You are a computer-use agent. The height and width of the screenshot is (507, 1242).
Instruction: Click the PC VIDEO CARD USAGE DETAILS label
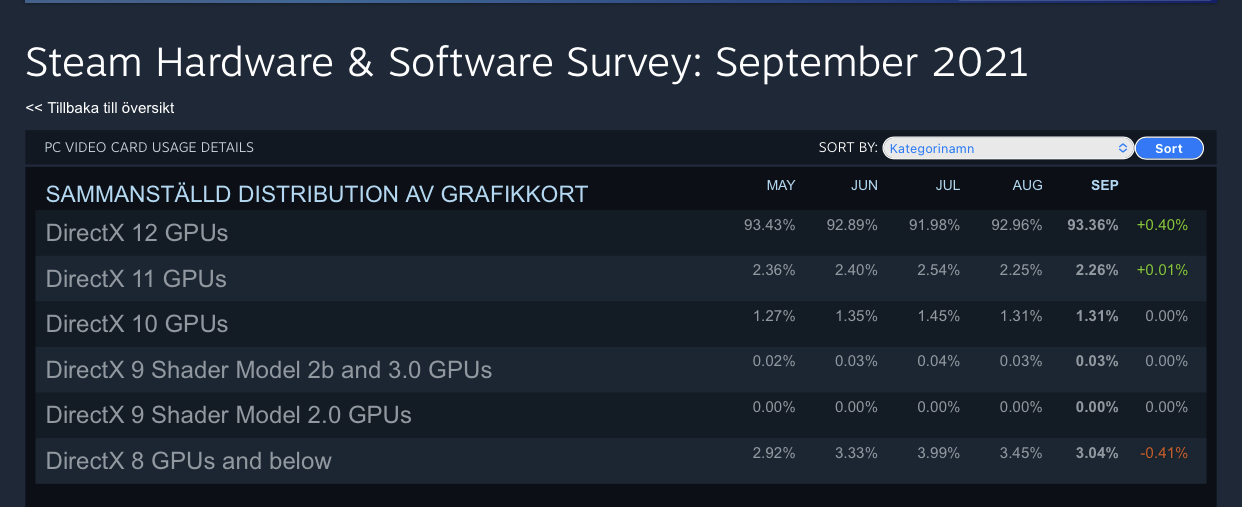tap(149, 147)
